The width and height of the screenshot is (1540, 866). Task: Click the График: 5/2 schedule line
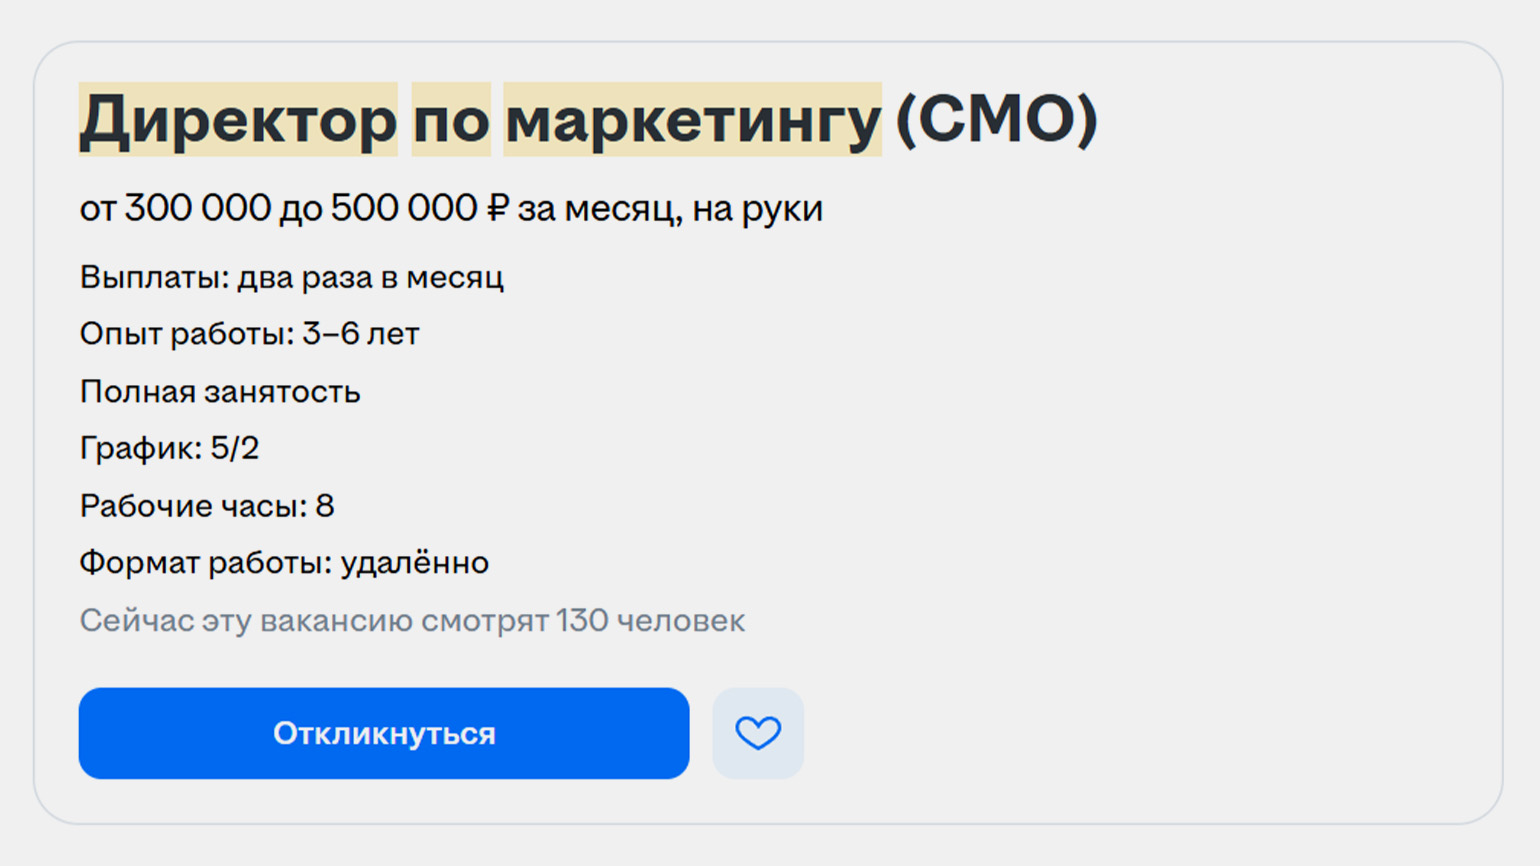pyautogui.click(x=169, y=448)
